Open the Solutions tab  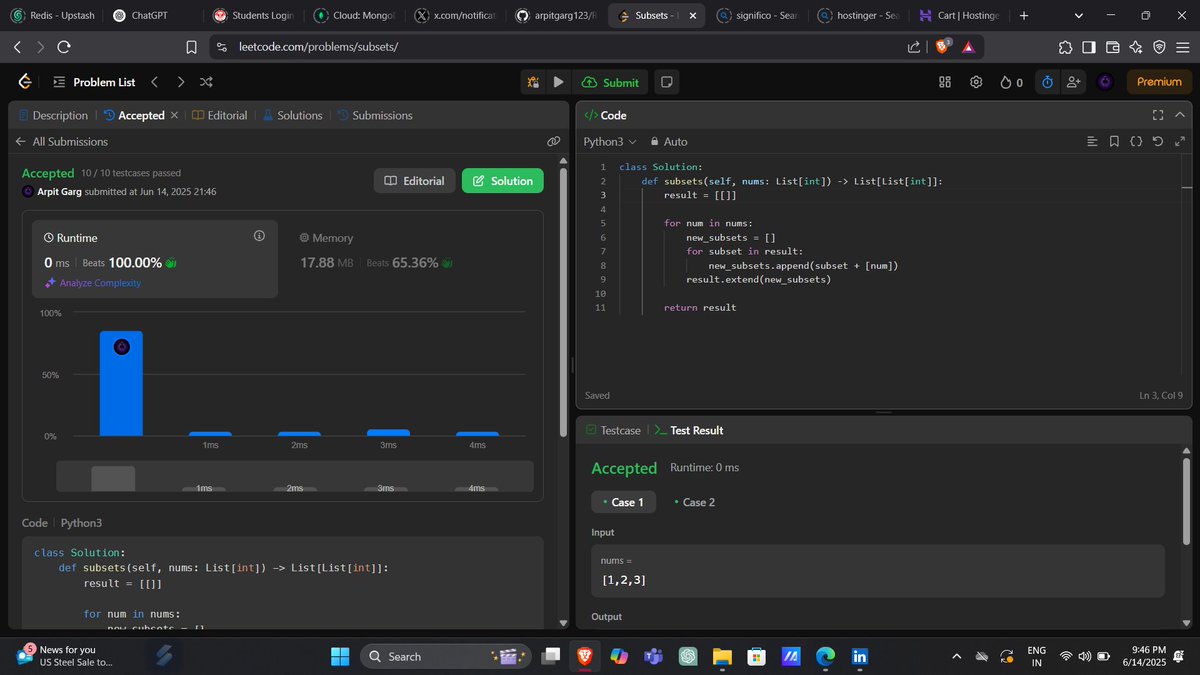pos(292,115)
